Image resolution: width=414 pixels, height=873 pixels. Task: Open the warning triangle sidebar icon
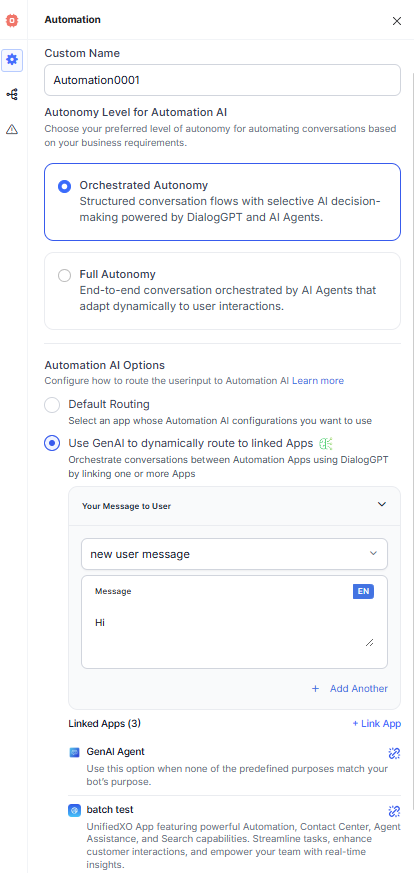coord(12,129)
